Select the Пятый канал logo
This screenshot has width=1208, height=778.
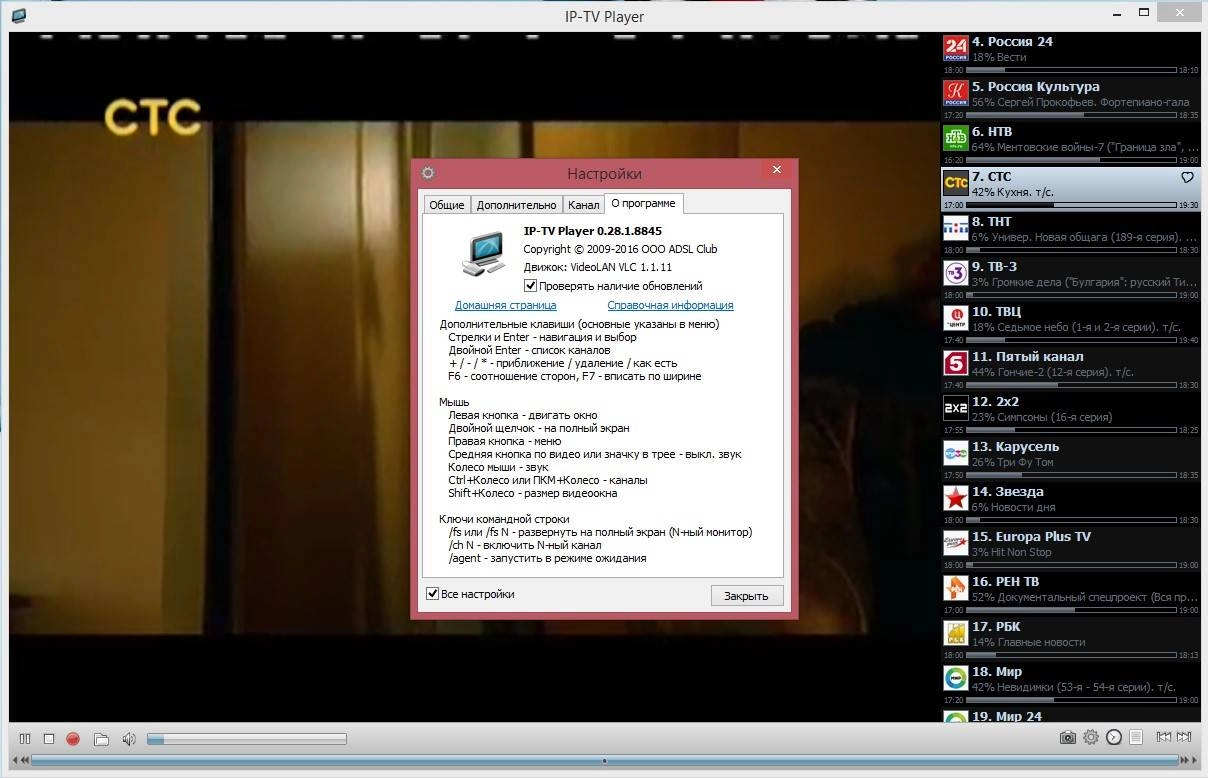[956, 363]
